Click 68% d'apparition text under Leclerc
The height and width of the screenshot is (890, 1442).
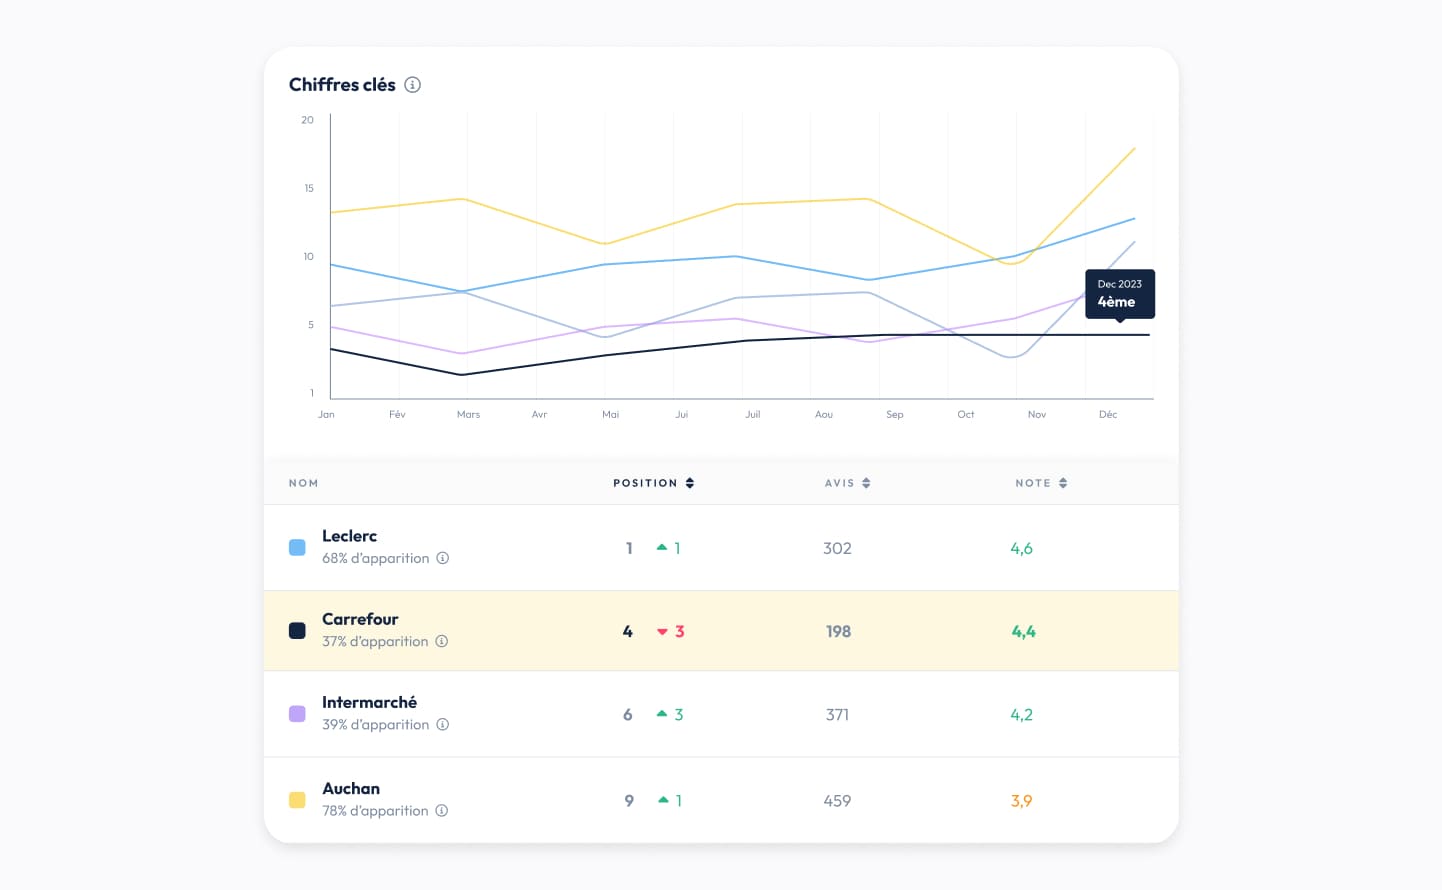[x=375, y=558]
